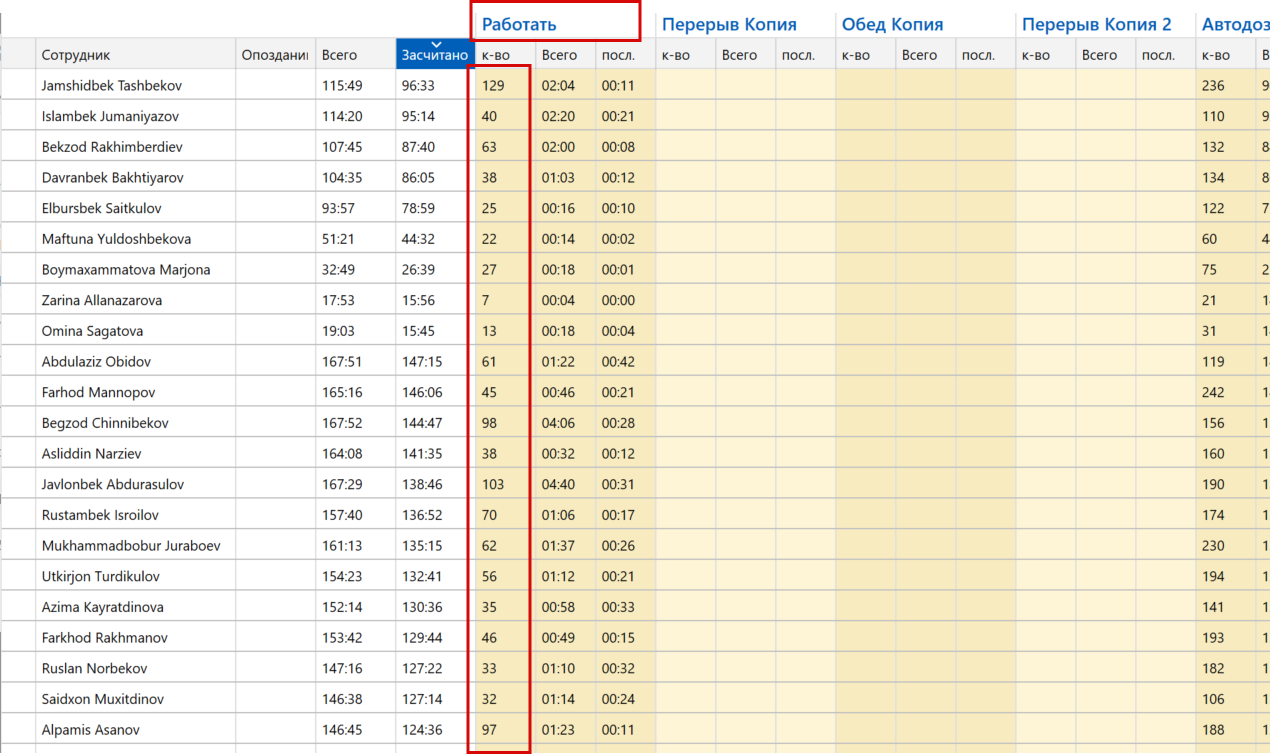This screenshot has height=754, width=1270.
Task: Click the Всего header under Работать
Action: coord(566,55)
